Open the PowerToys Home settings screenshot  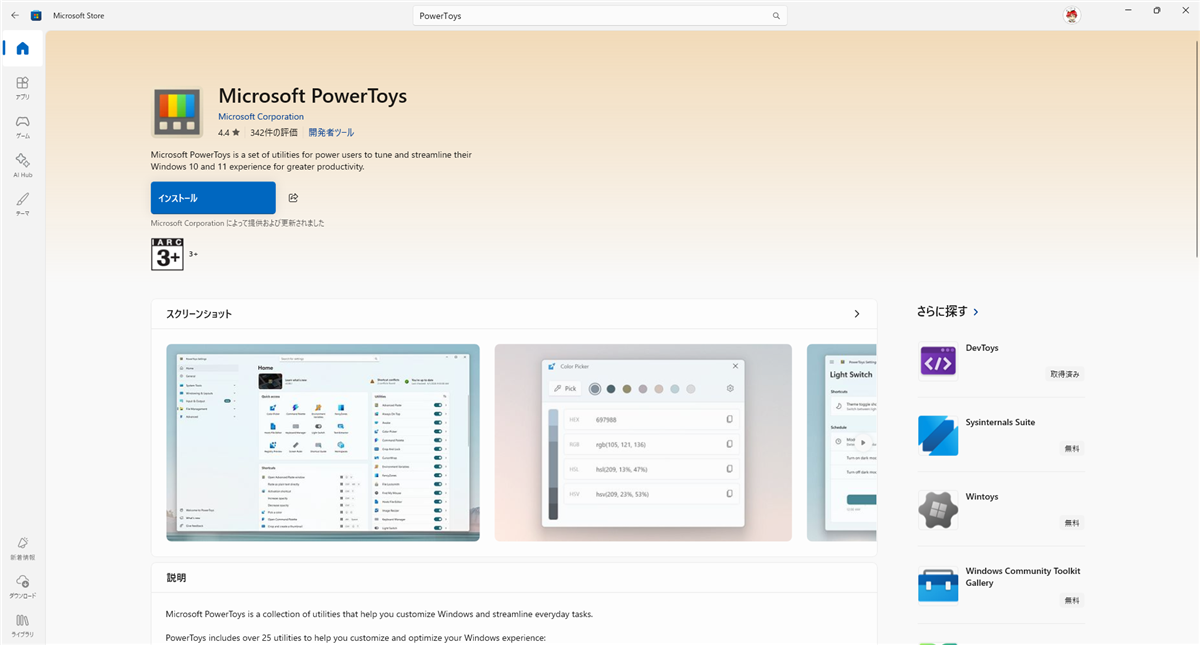pos(322,442)
